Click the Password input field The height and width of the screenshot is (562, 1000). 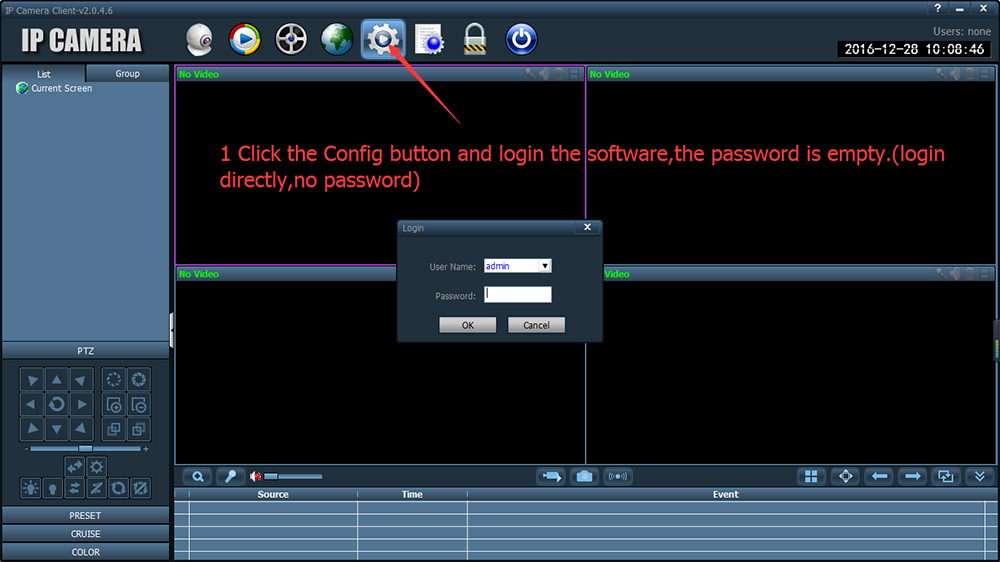pyautogui.click(x=518, y=295)
